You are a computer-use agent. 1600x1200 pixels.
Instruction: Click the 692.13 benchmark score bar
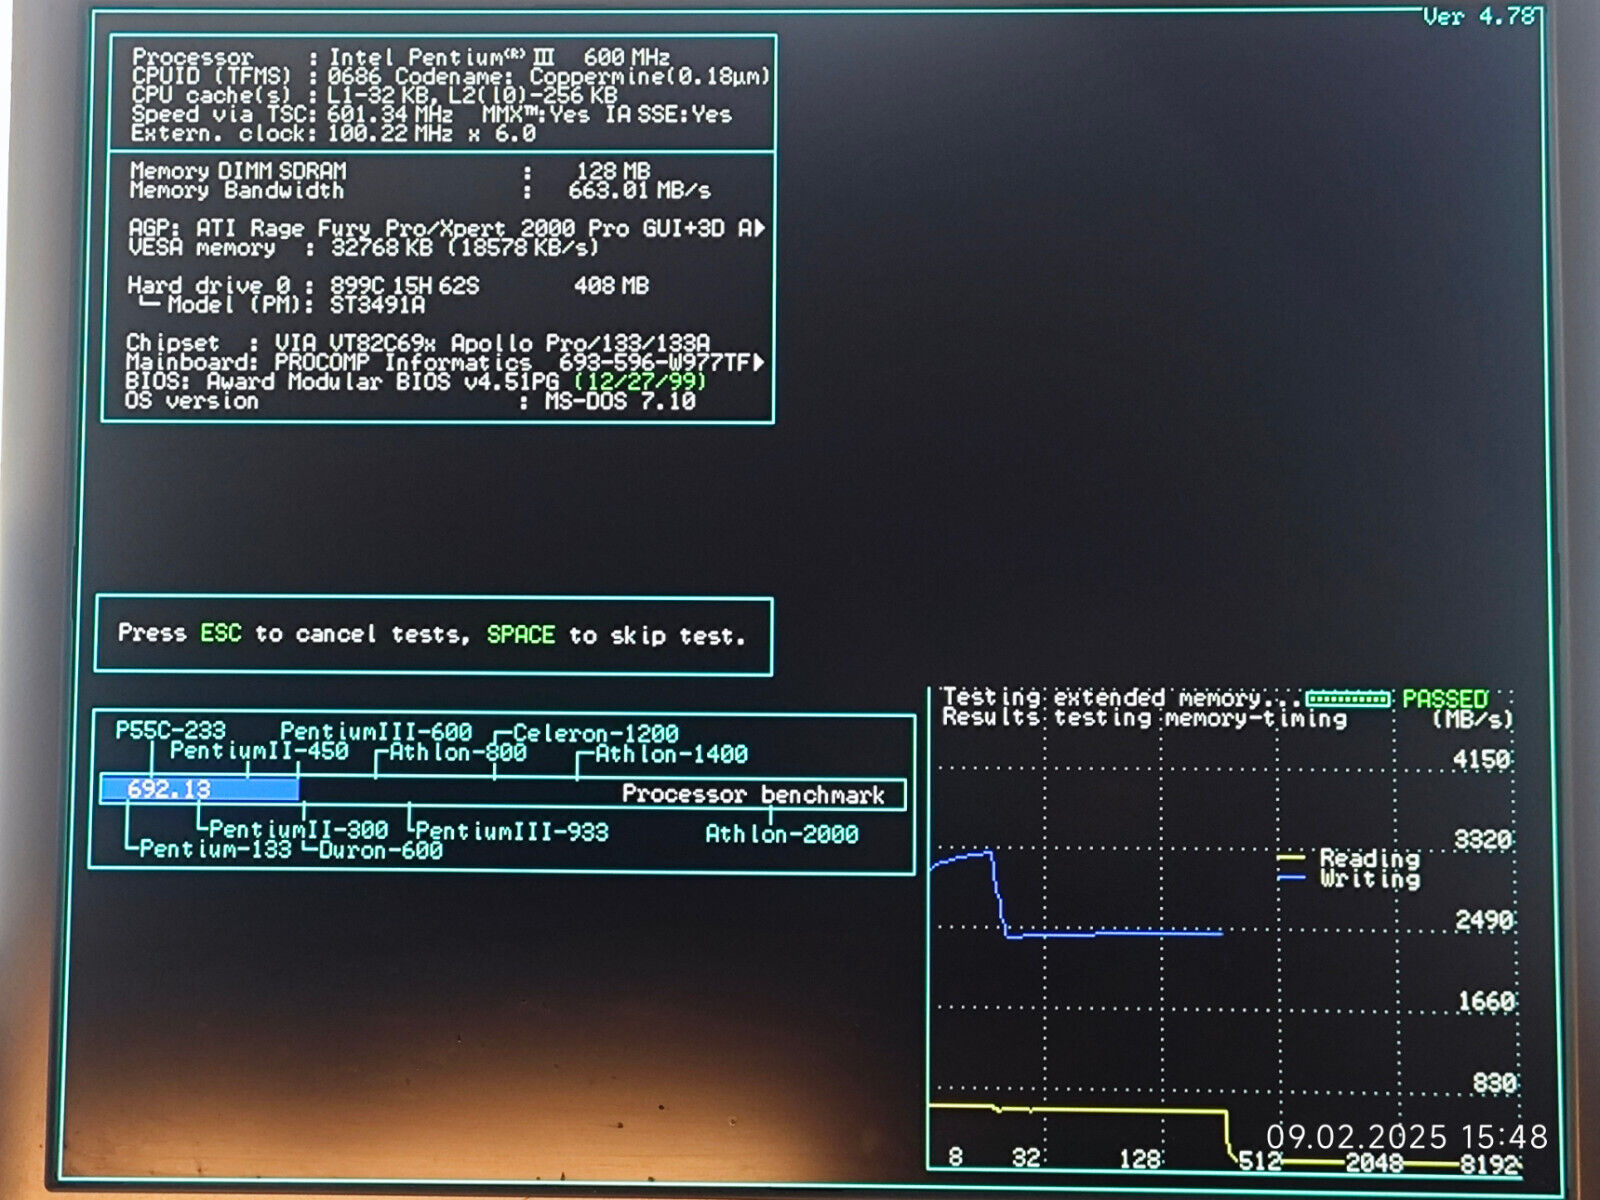(199, 789)
